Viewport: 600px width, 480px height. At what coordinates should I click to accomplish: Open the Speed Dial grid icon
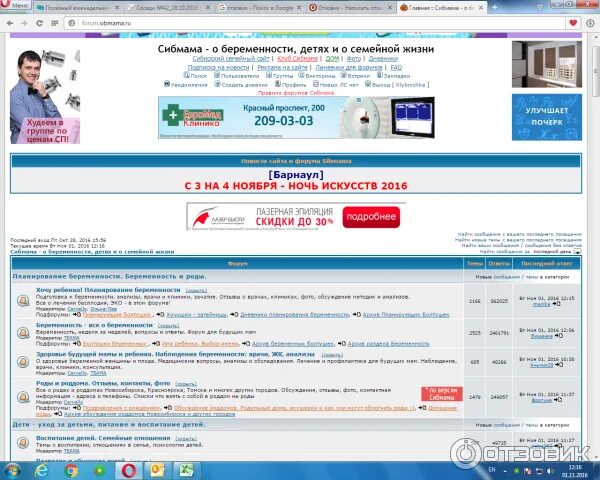click(55, 23)
